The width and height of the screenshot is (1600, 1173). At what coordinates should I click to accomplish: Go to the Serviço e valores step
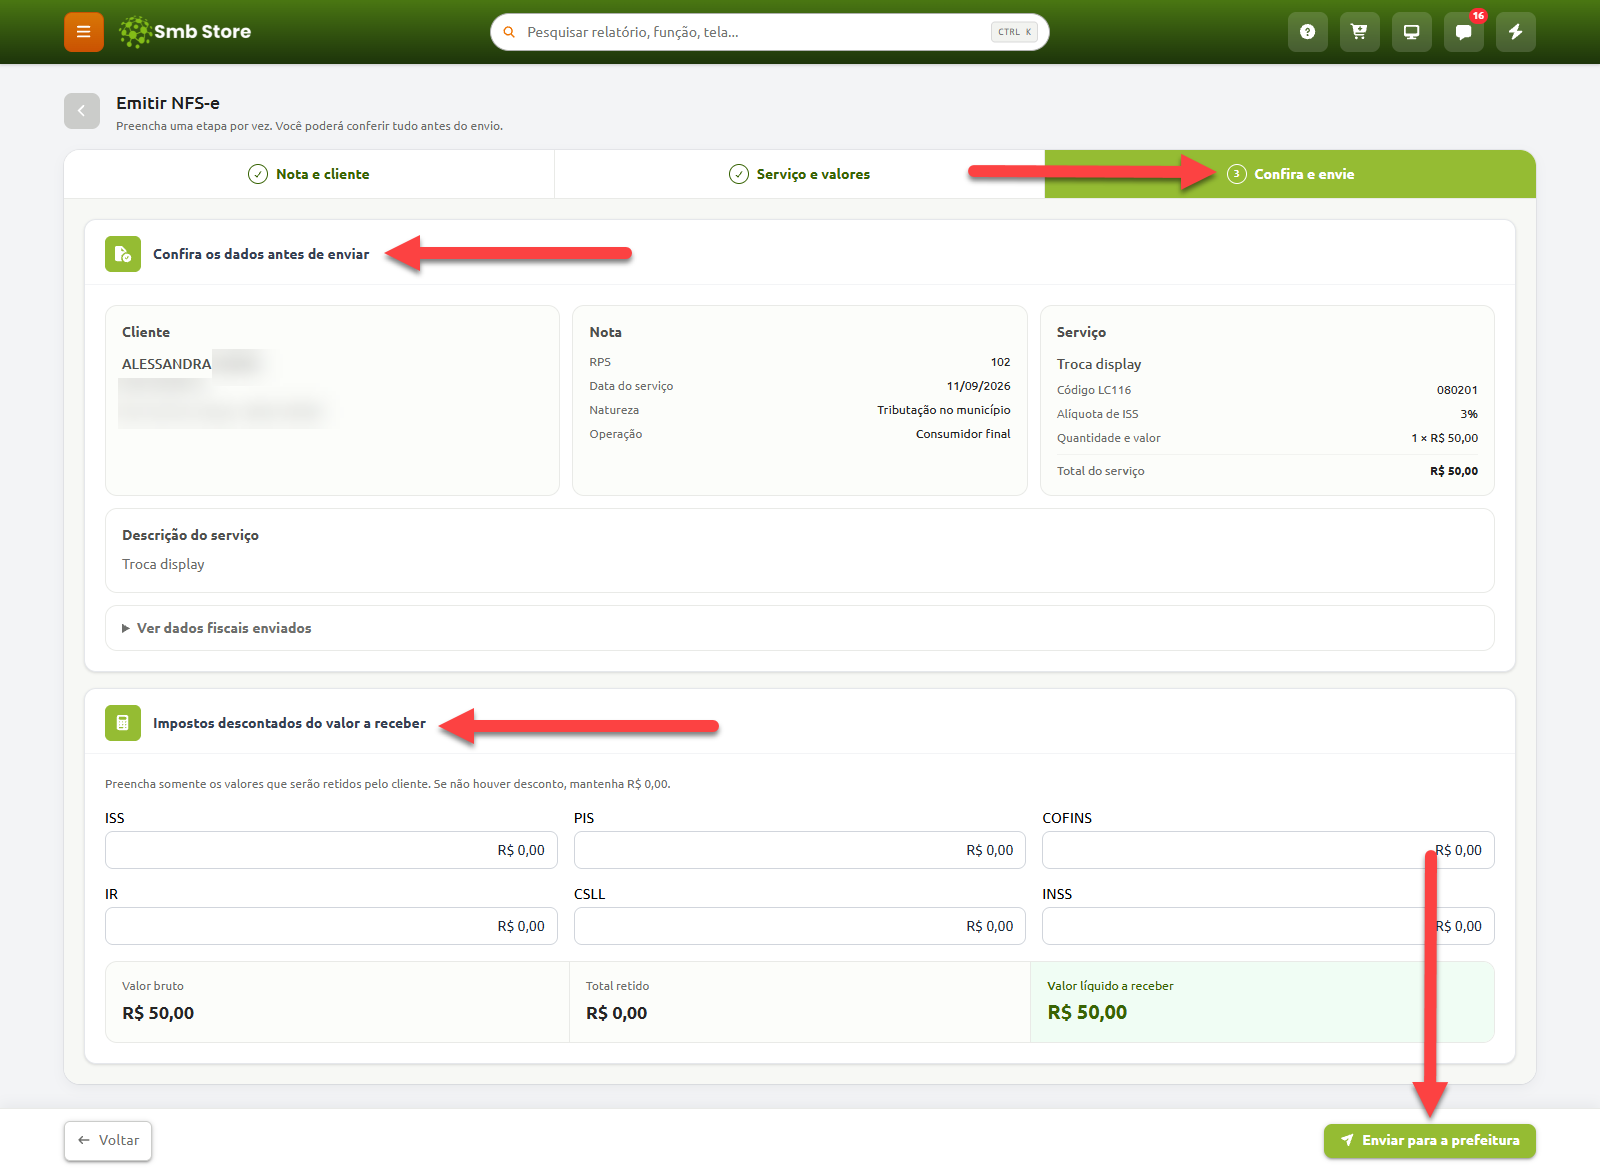click(x=800, y=174)
